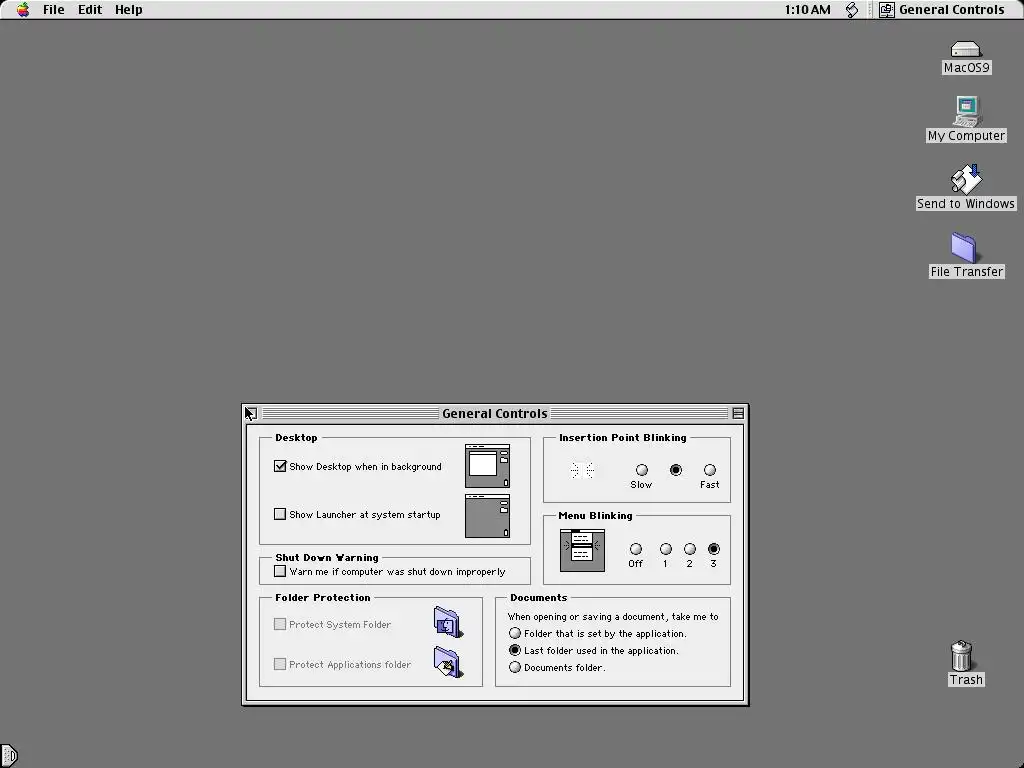This screenshot has width=1024, height=768.
Task: Open the Help menu
Action: click(x=129, y=10)
